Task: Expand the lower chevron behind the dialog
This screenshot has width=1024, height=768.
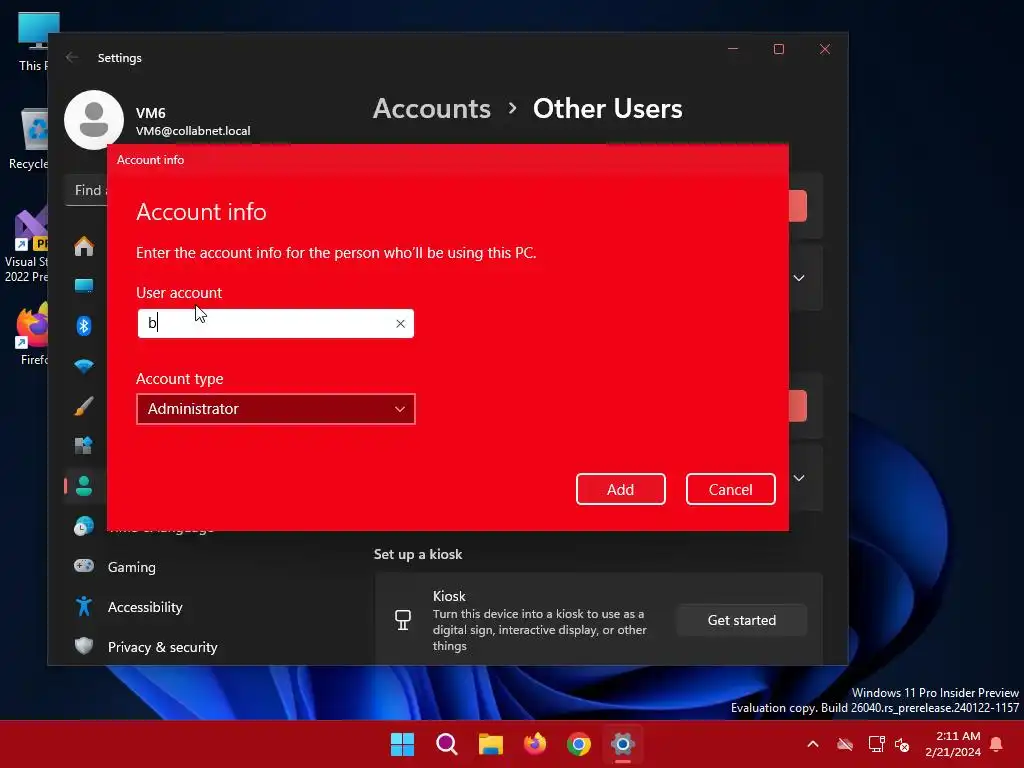Action: [799, 478]
